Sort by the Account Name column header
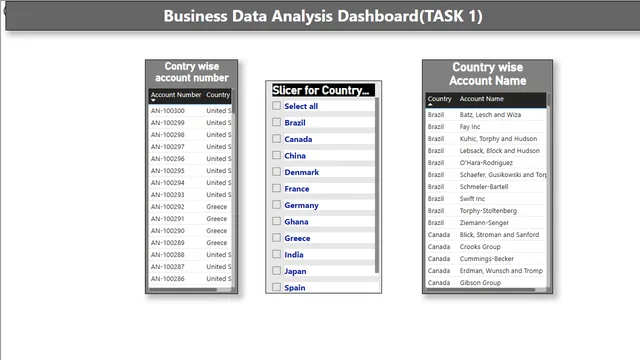 coord(482,99)
